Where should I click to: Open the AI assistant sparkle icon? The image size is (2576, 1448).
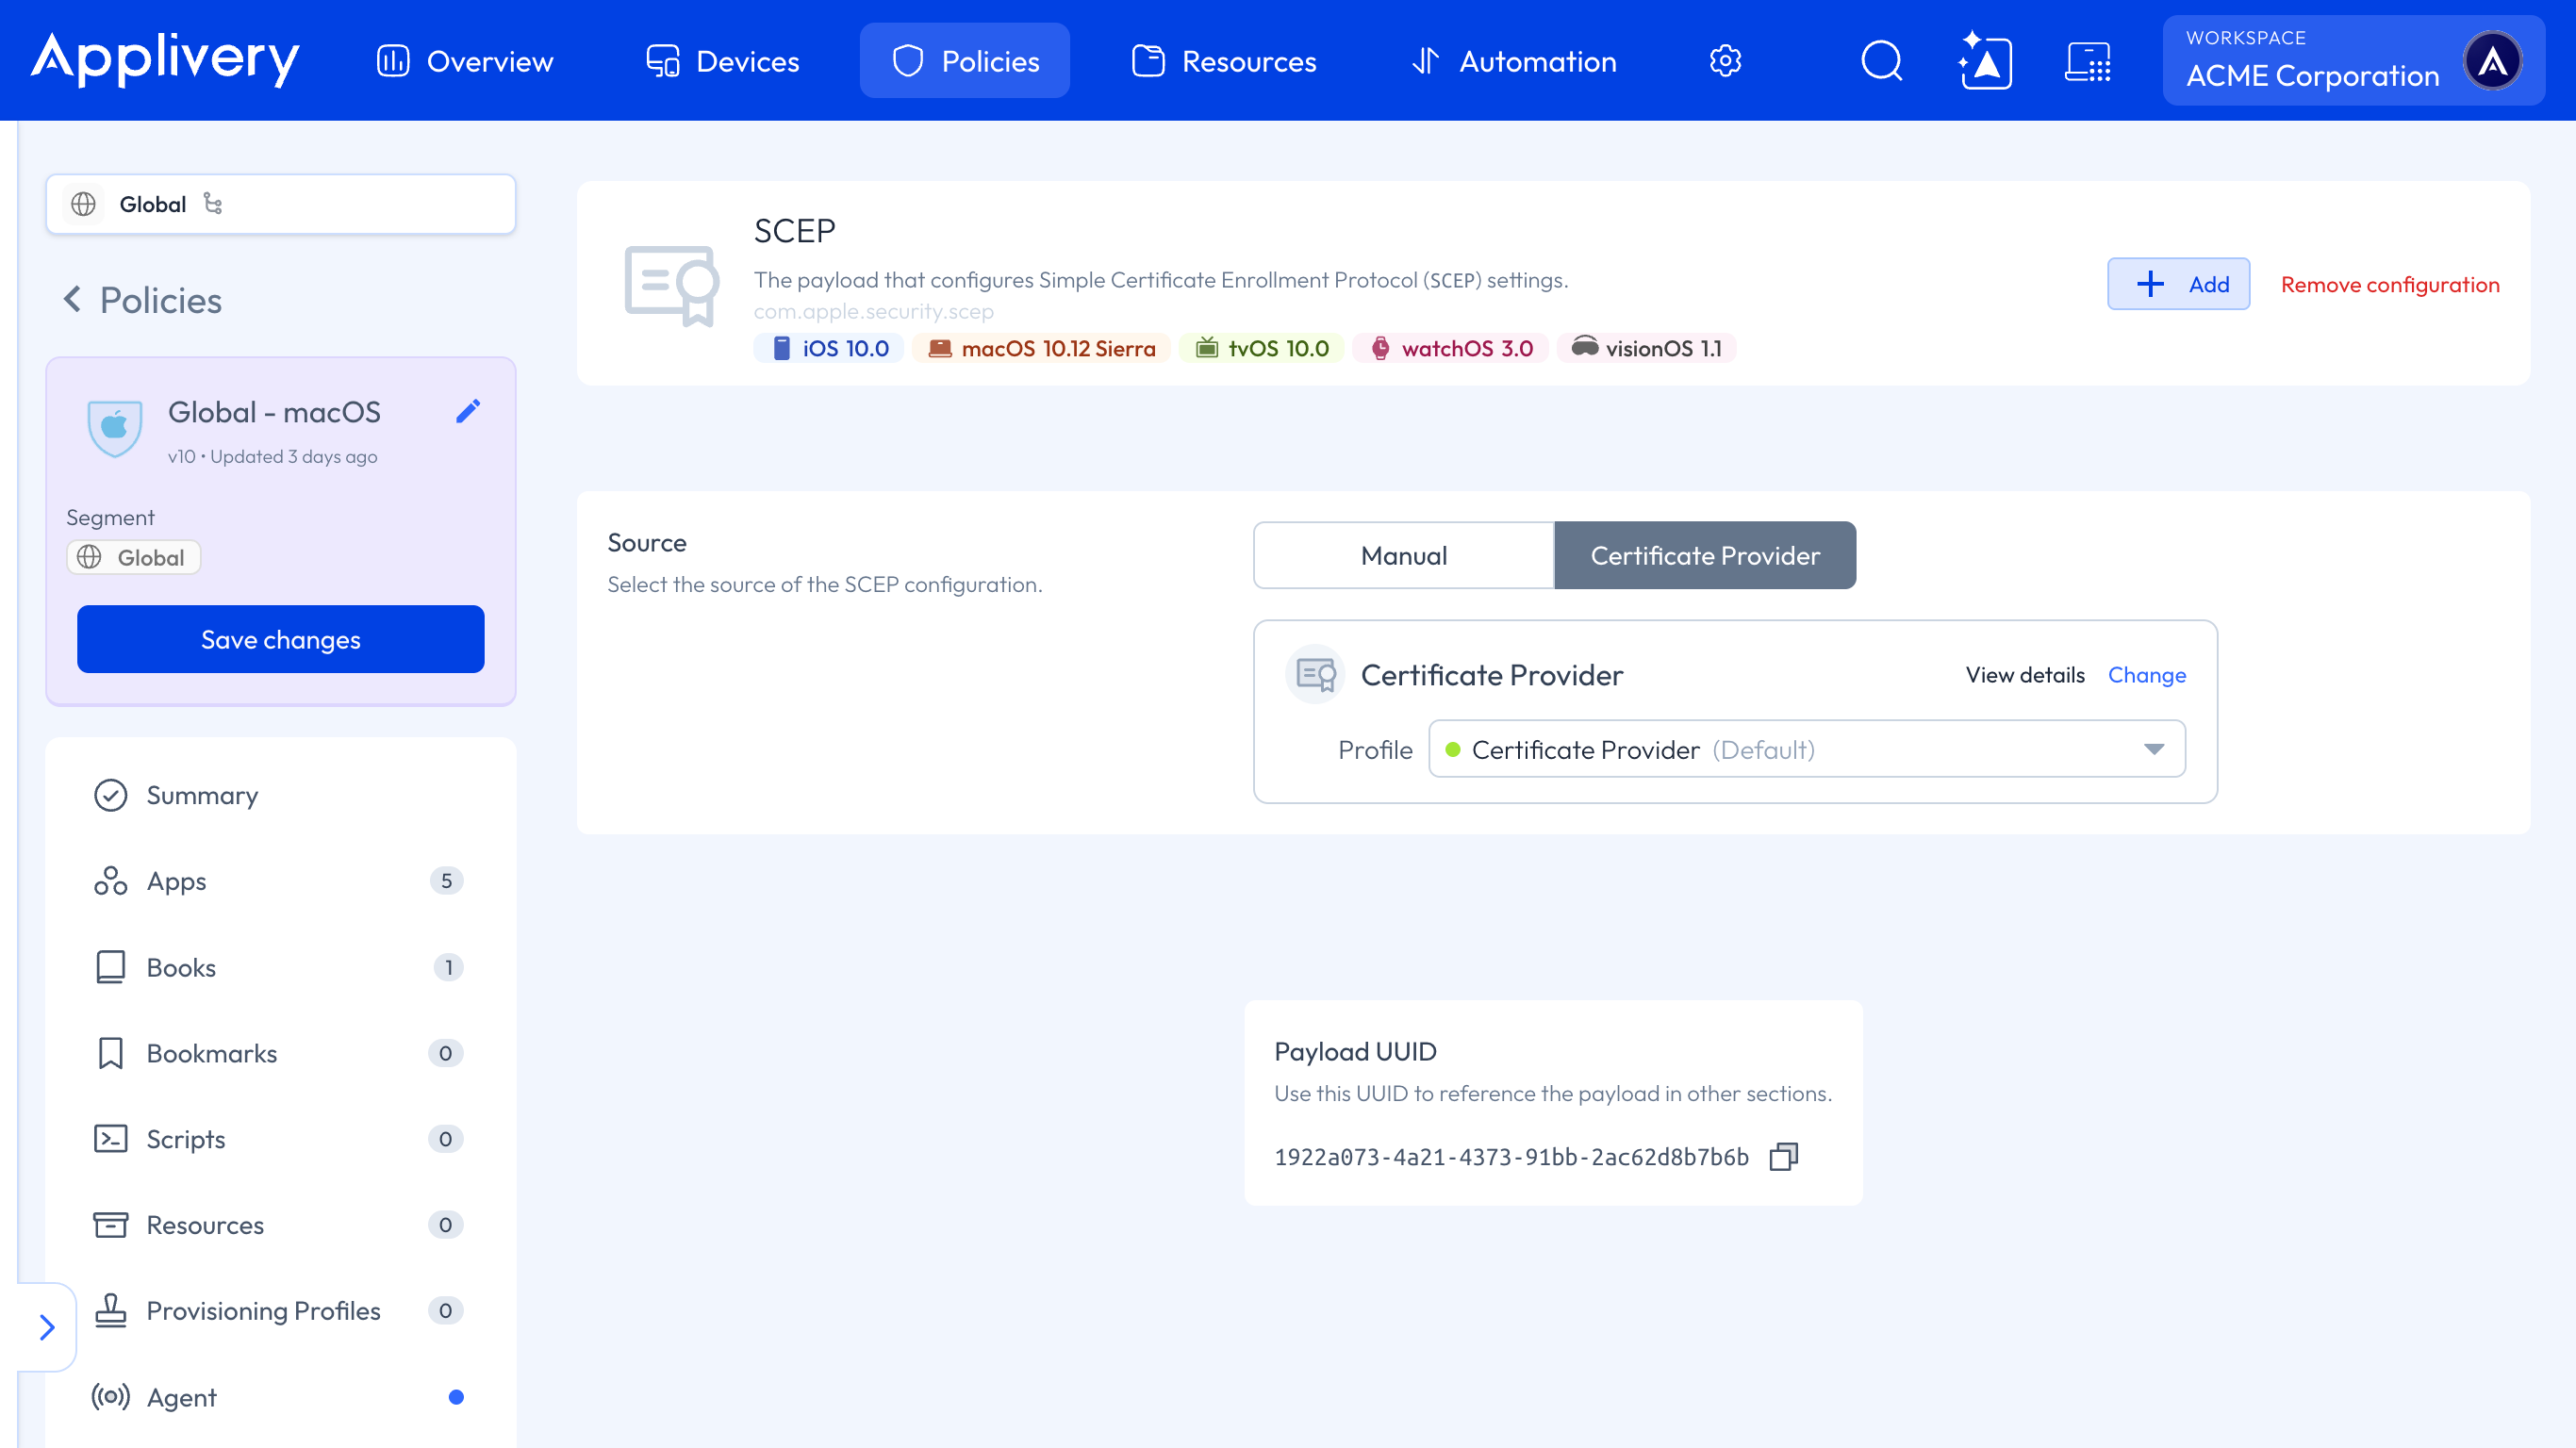(x=1985, y=61)
